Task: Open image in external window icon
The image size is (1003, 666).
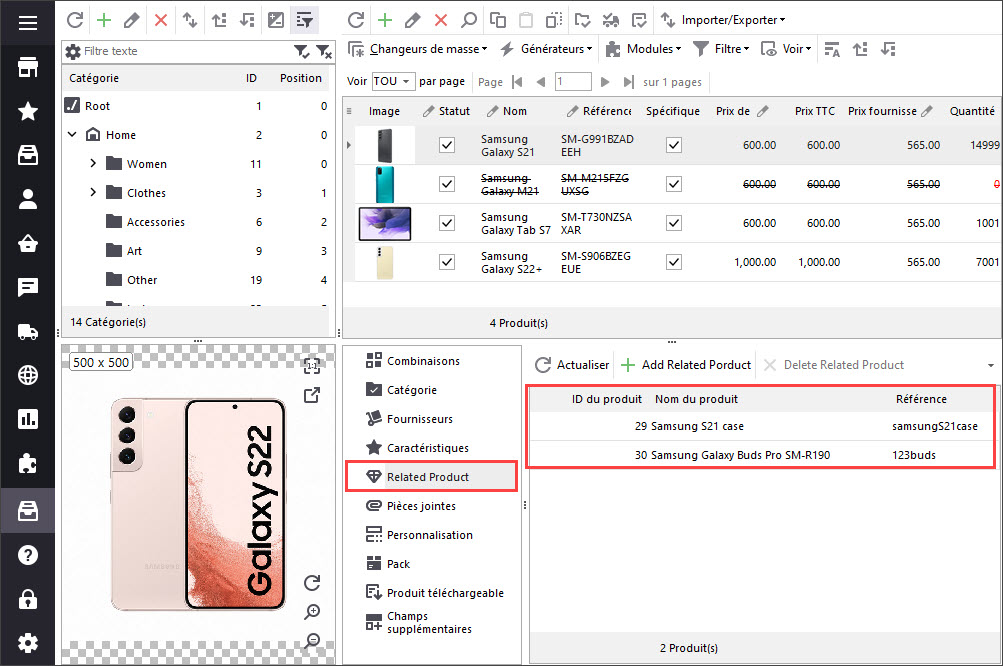Action: pyautogui.click(x=312, y=395)
